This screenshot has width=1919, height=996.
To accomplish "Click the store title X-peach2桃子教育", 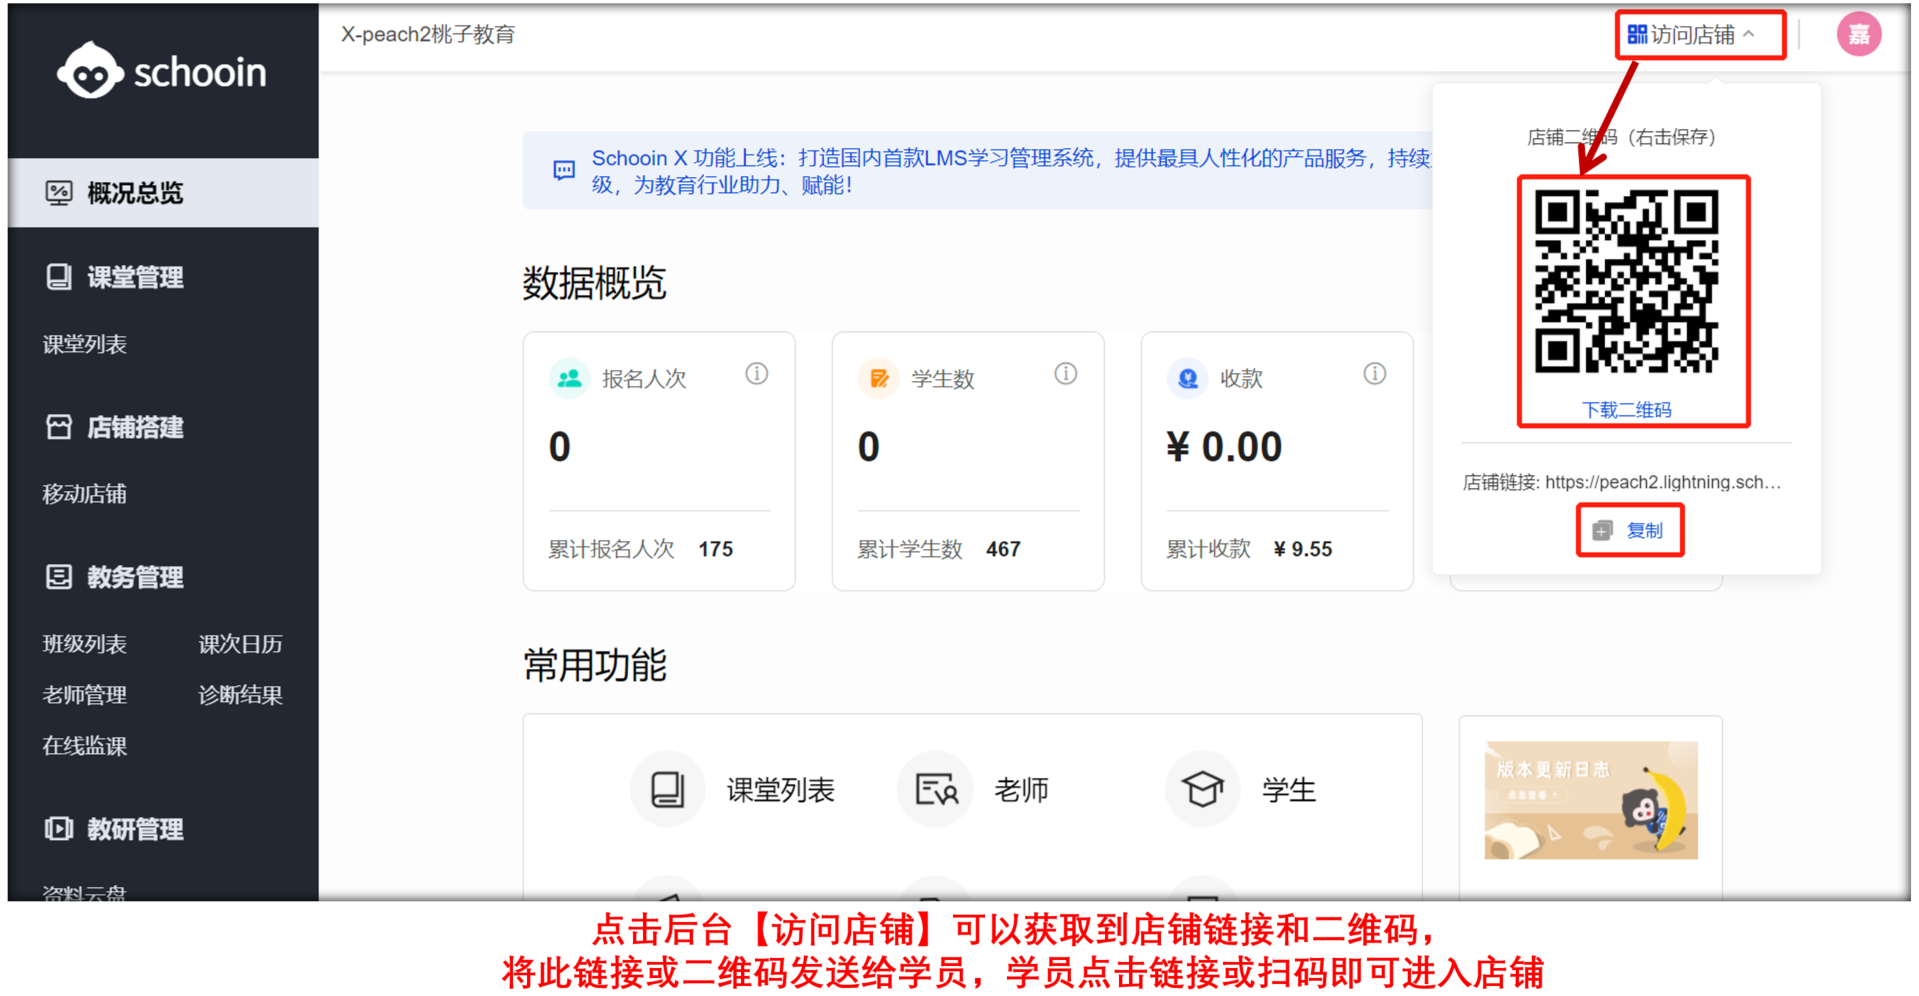I will pos(428,35).
